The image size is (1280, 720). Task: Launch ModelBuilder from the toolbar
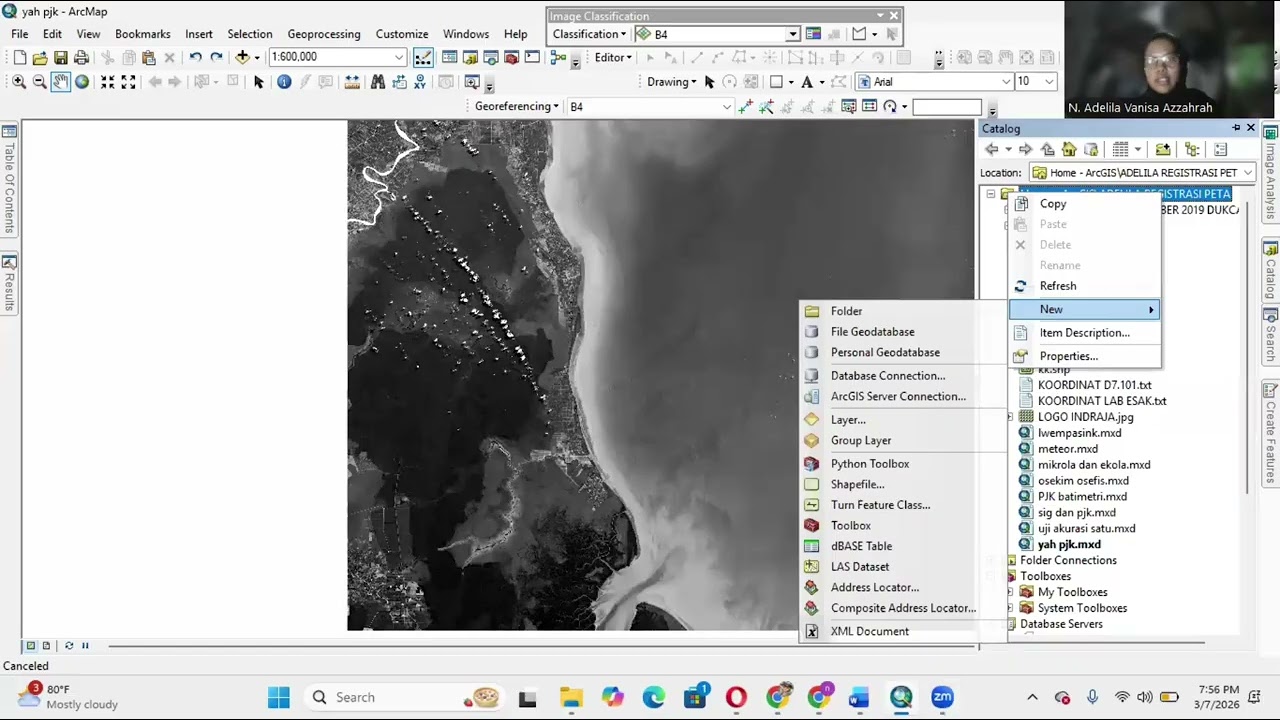tap(558, 57)
